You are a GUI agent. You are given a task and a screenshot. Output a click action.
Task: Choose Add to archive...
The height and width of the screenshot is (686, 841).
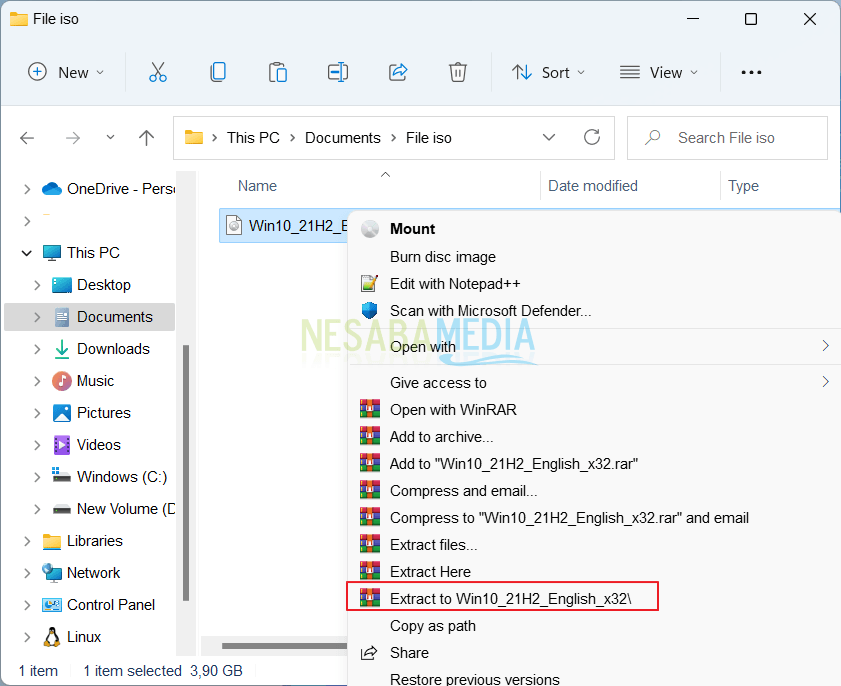coord(594,437)
